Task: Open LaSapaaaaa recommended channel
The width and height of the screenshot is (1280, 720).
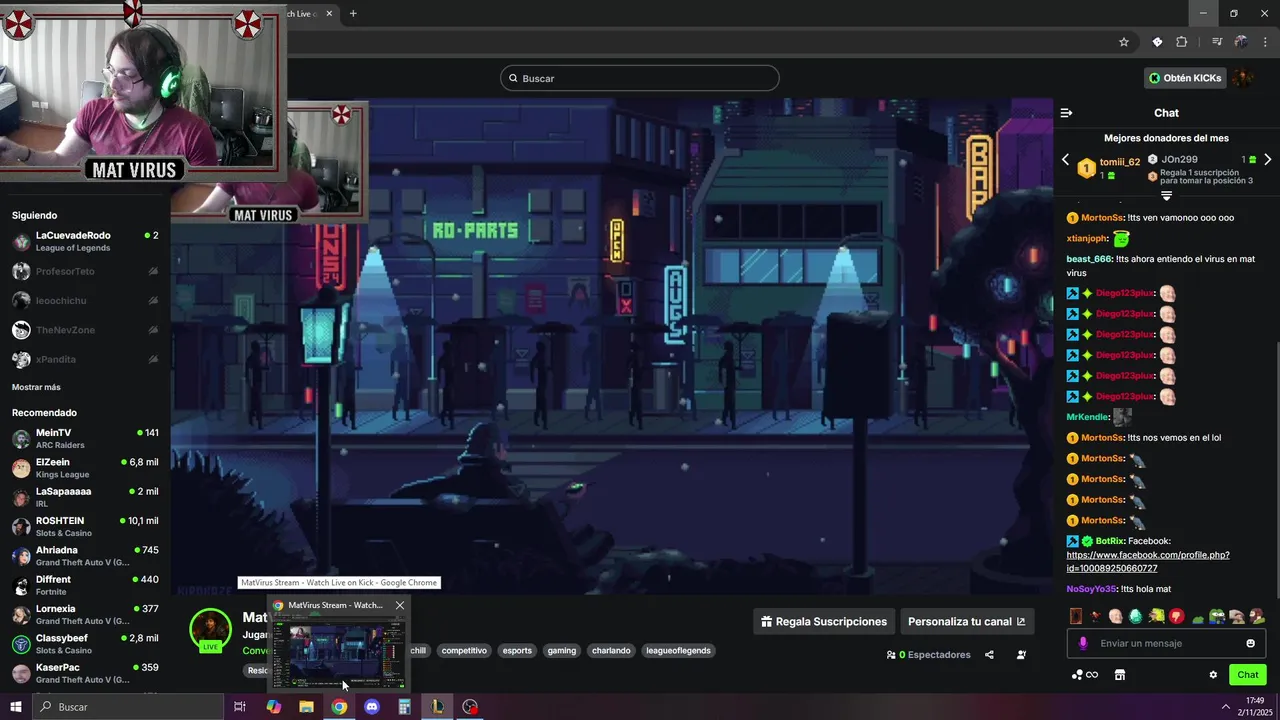Action: [x=85, y=497]
